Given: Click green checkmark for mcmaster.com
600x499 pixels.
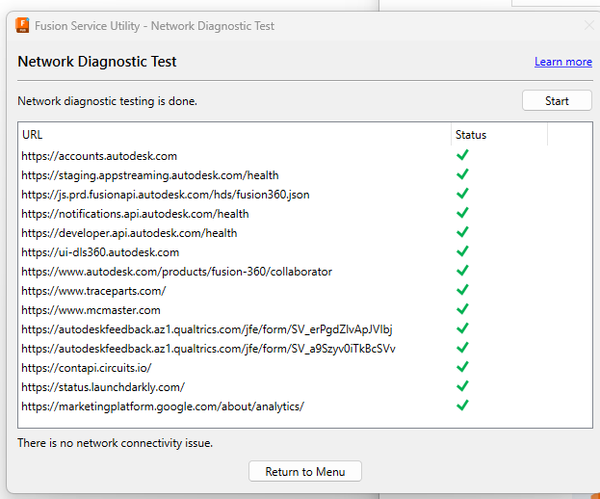Looking at the screenshot, I should (462, 309).
